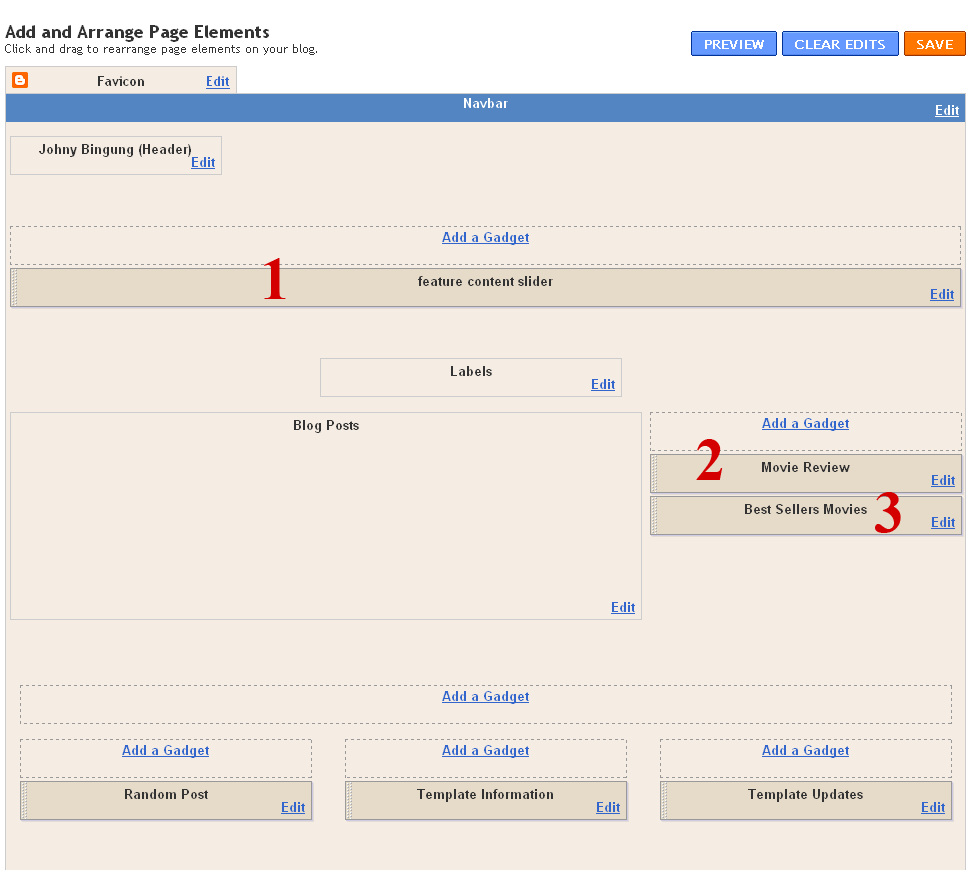Grab the drag handle of Movie Review gadget
Screen dimensions: 969x870
tap(655, 474)
